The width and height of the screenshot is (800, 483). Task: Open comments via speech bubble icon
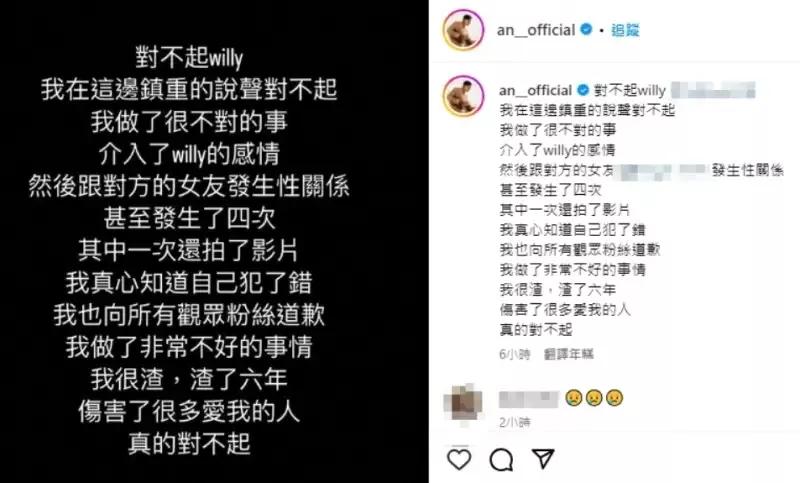(x=501, y=460)
